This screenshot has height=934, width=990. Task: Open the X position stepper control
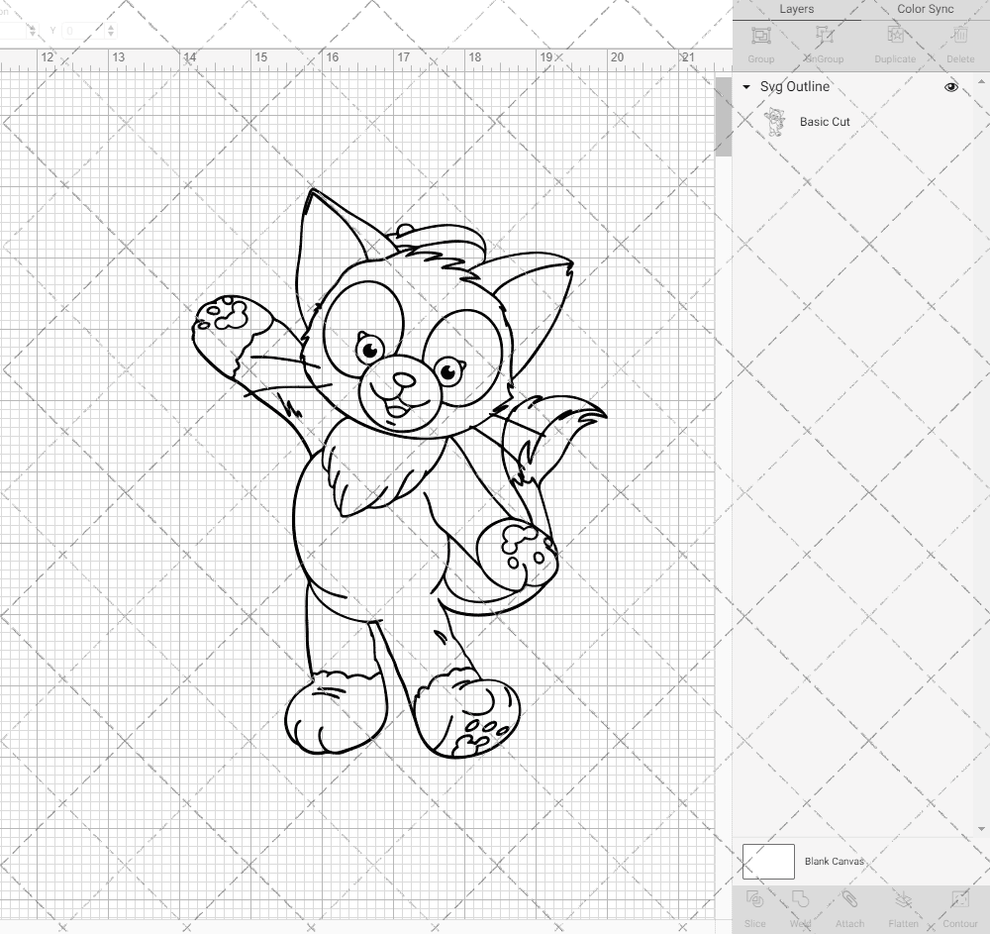[x=30, y=31]
